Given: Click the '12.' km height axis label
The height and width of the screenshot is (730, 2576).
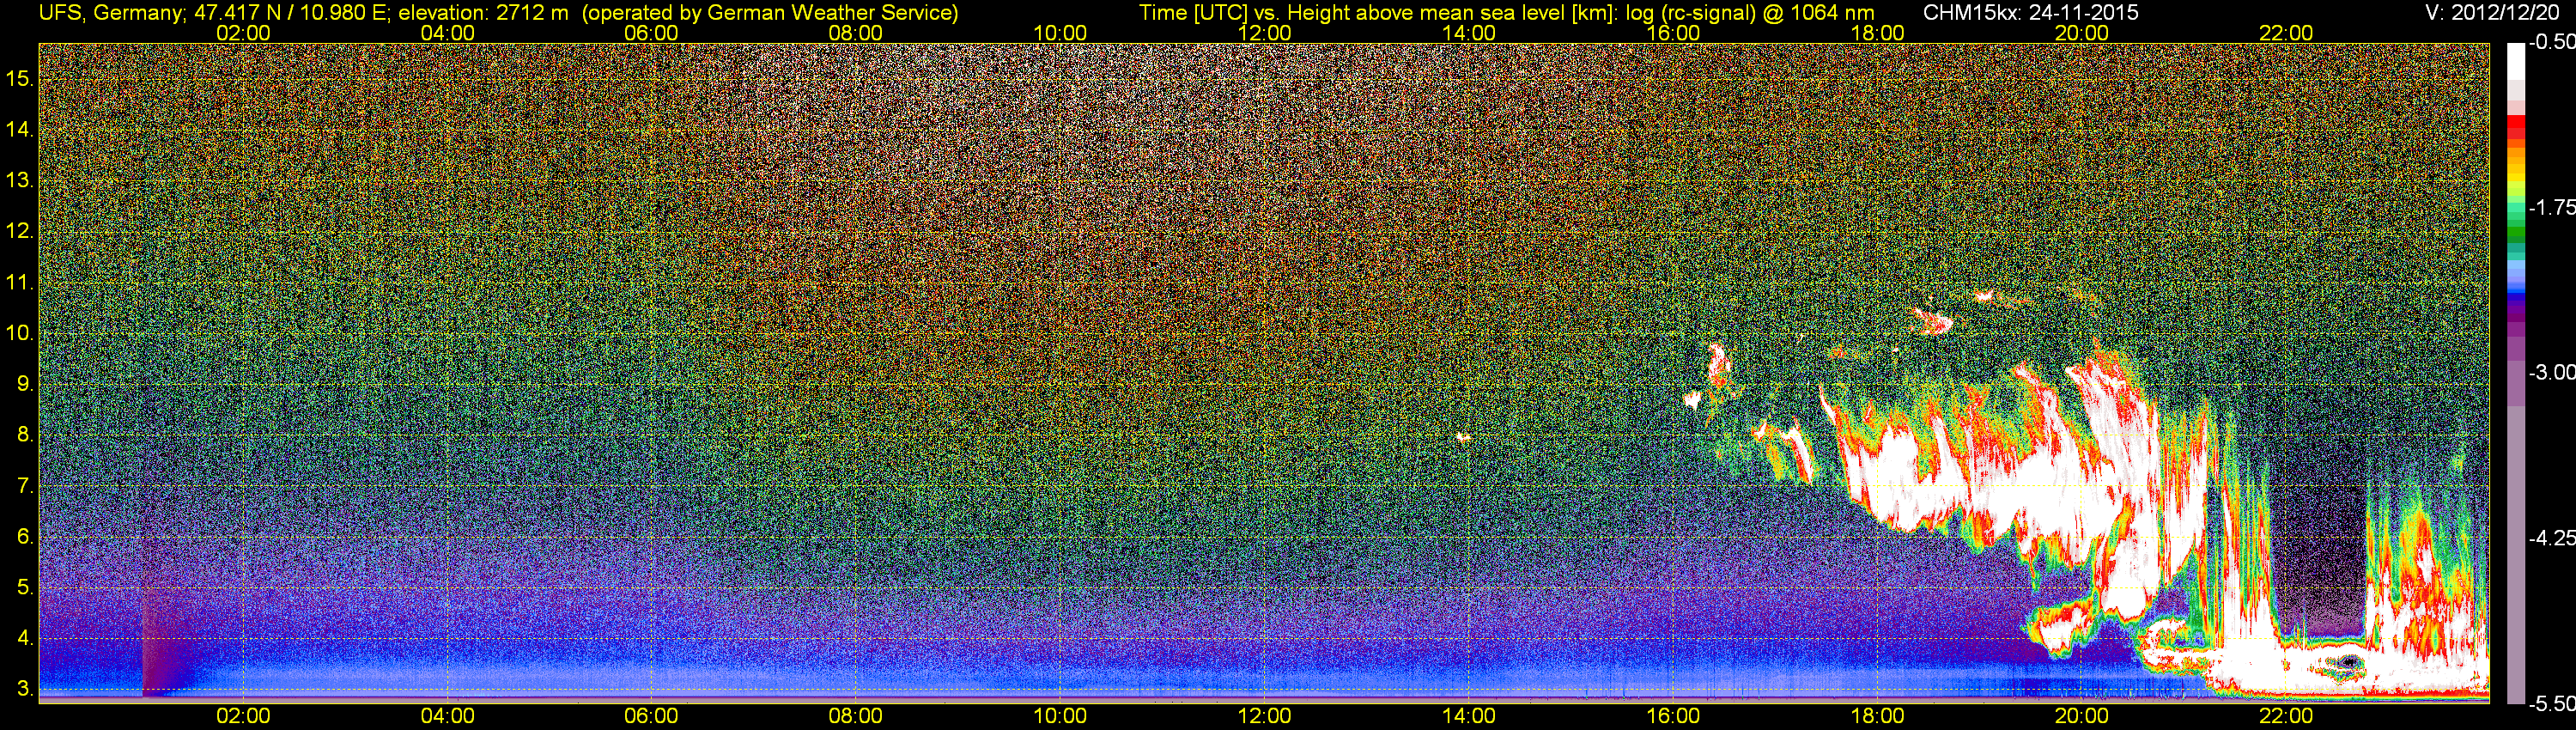Looking at the screenshot, I should pos(21,231).
